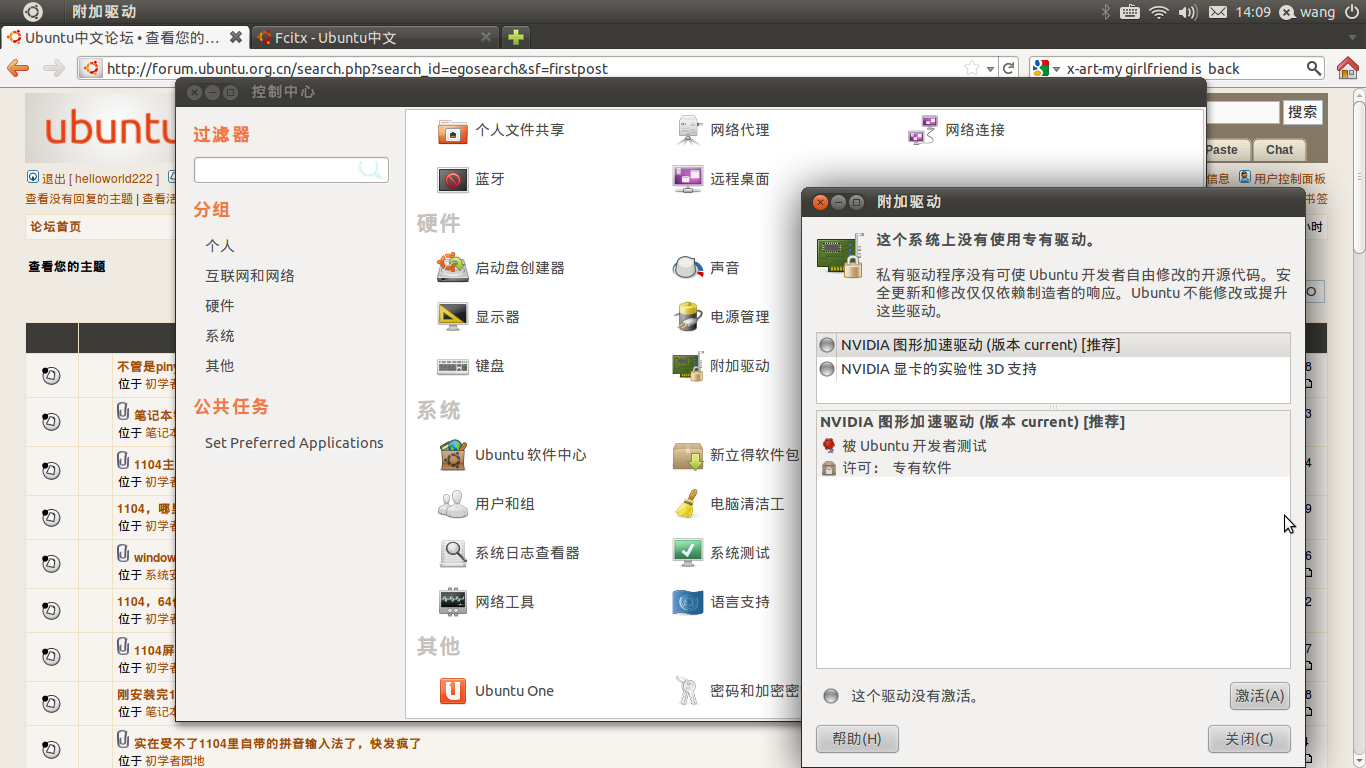Filter control center by 个人 group

click(220, 246)
